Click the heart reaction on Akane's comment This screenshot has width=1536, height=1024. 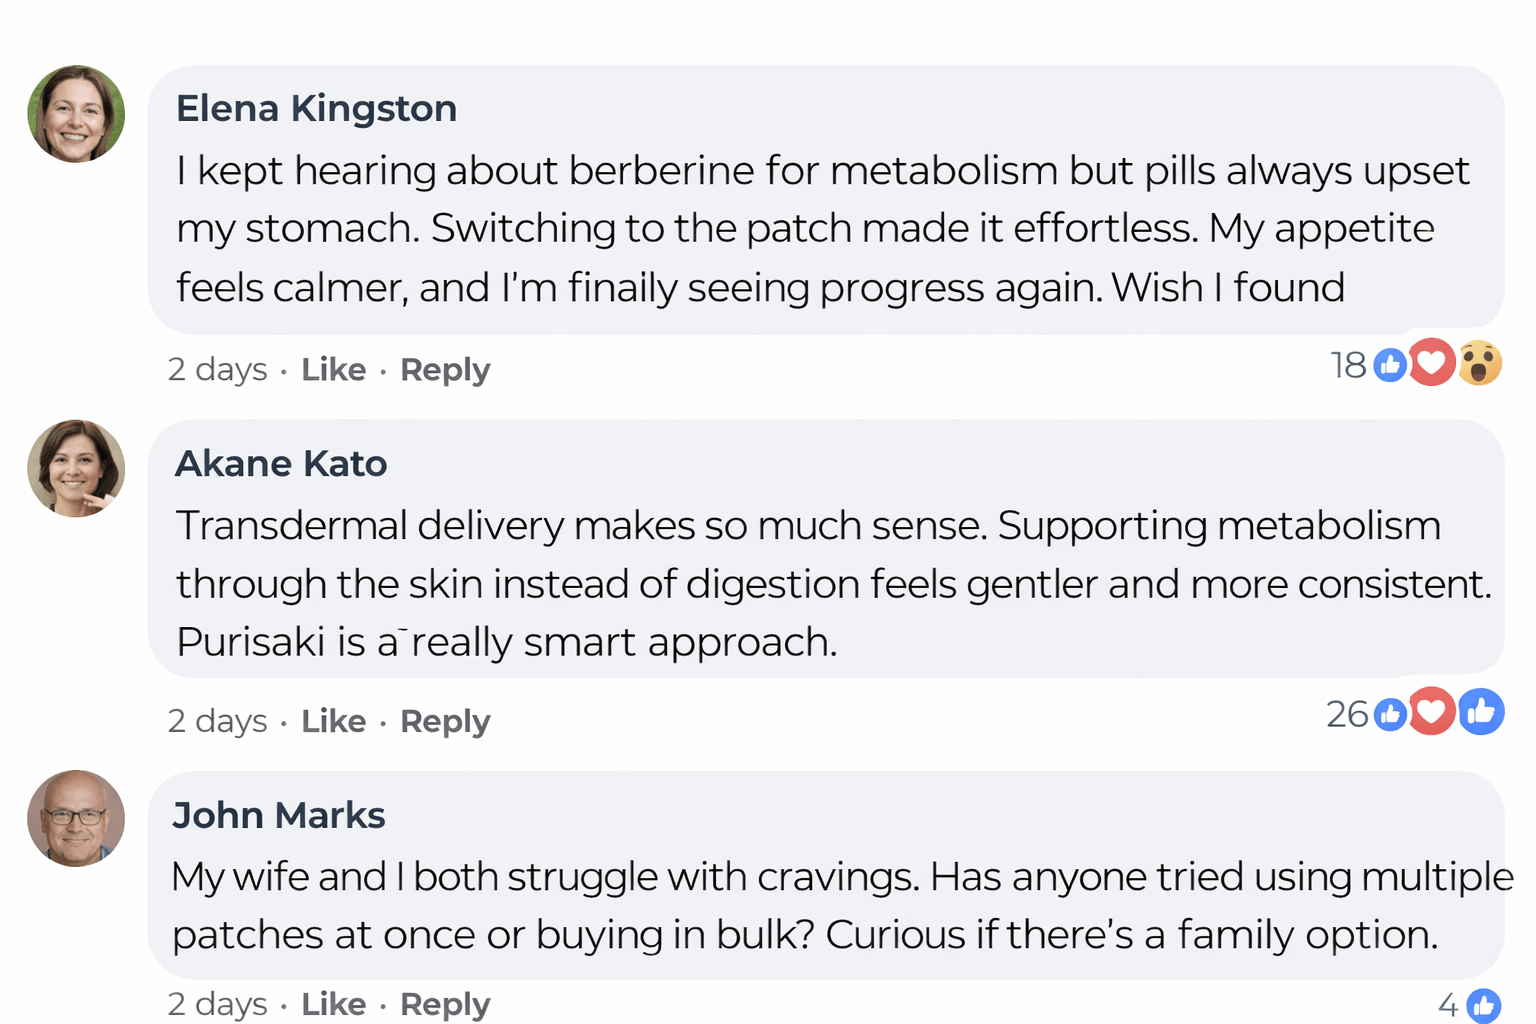(1432, 711)
